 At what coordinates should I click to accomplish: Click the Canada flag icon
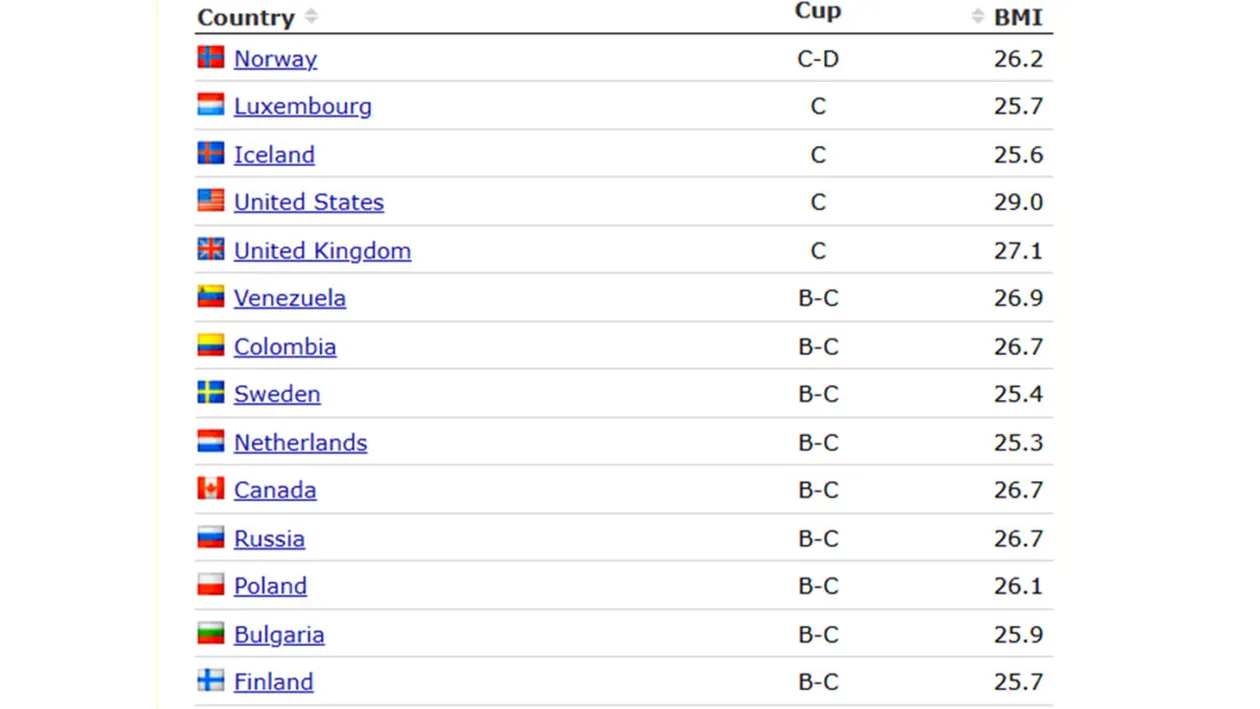(210, 489)
